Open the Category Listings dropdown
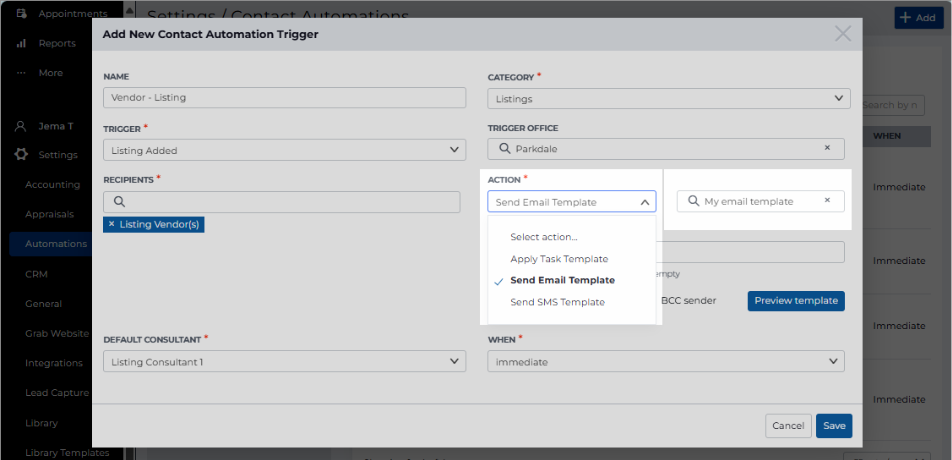This screenshot has width=952, height=460. [669, 98]
